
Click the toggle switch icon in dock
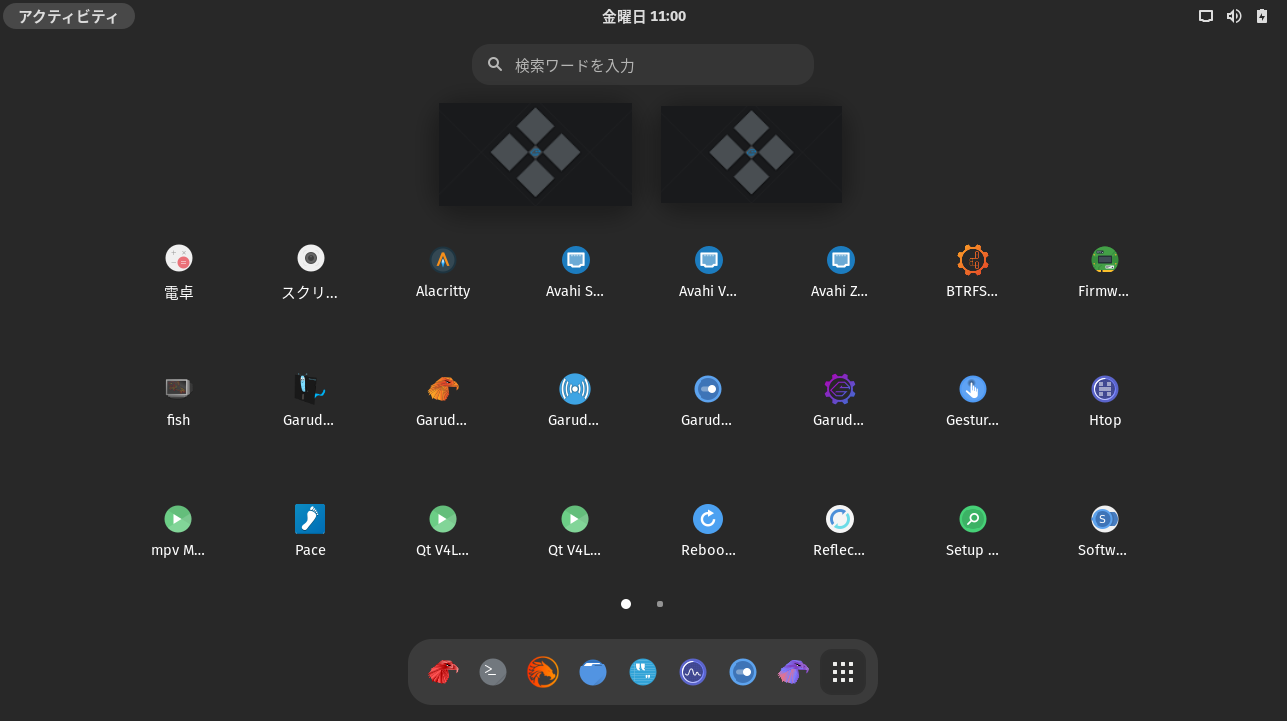coord(743,672)
